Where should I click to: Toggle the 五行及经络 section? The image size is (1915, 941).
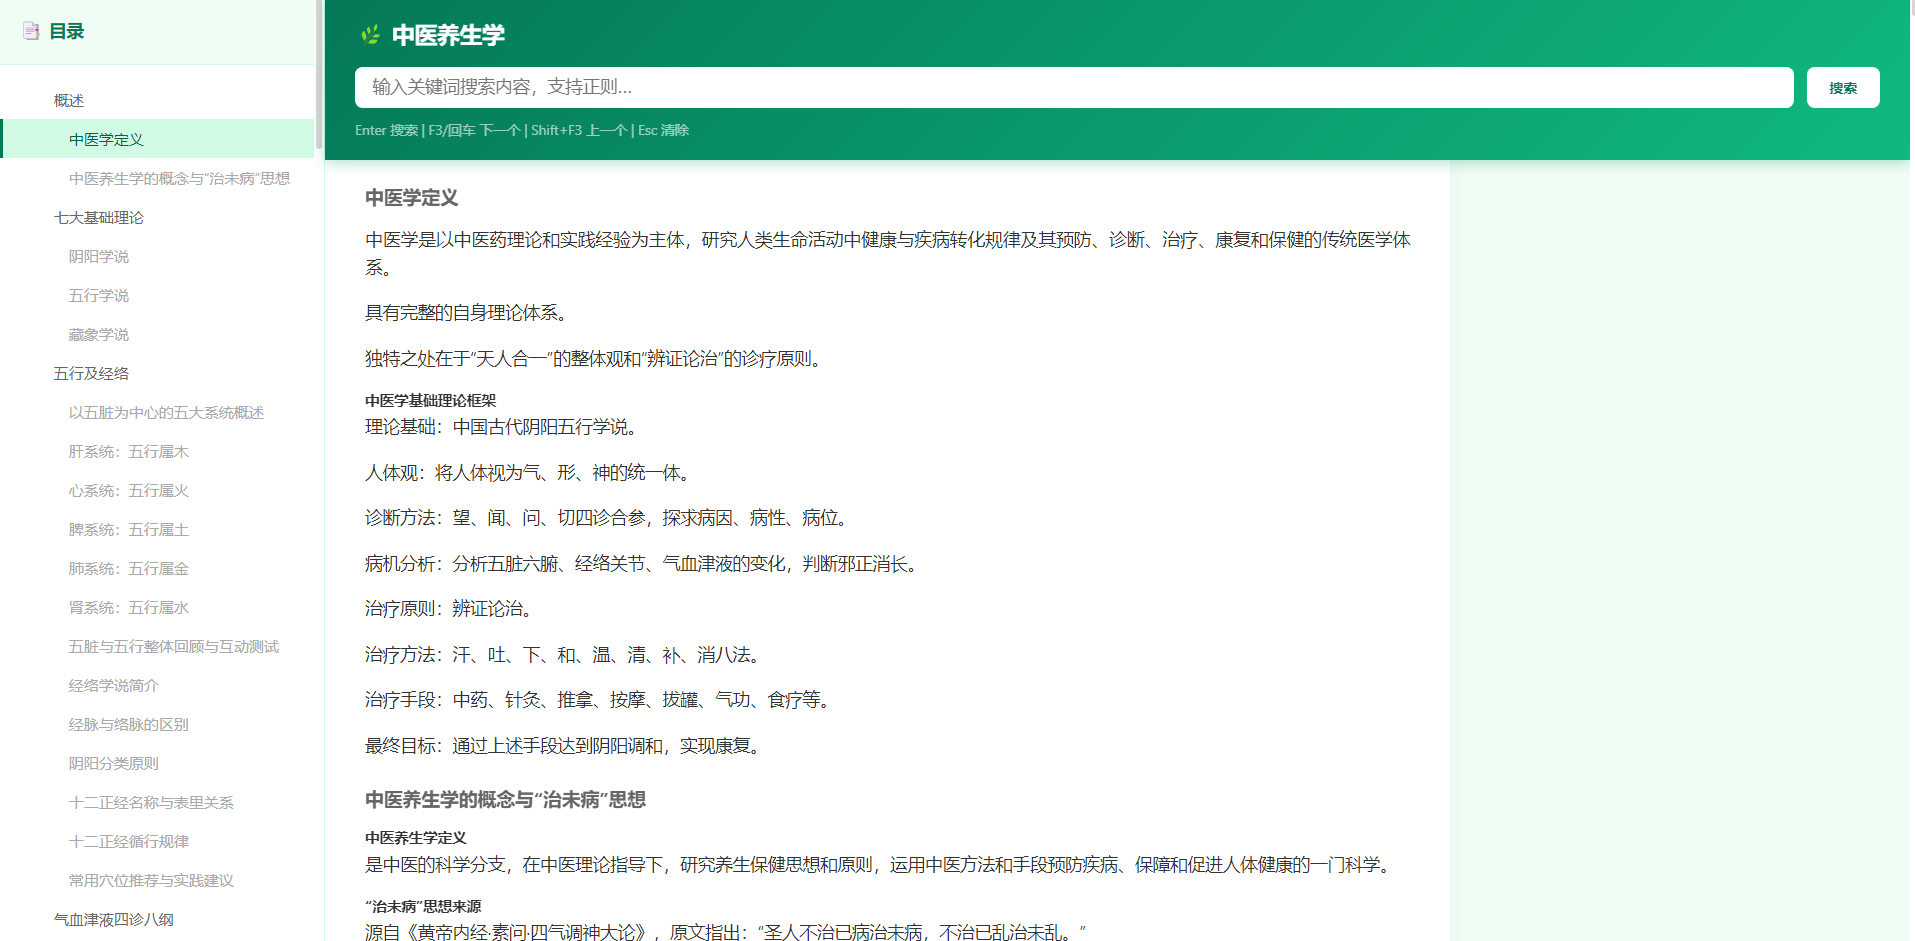coord(91,373)
